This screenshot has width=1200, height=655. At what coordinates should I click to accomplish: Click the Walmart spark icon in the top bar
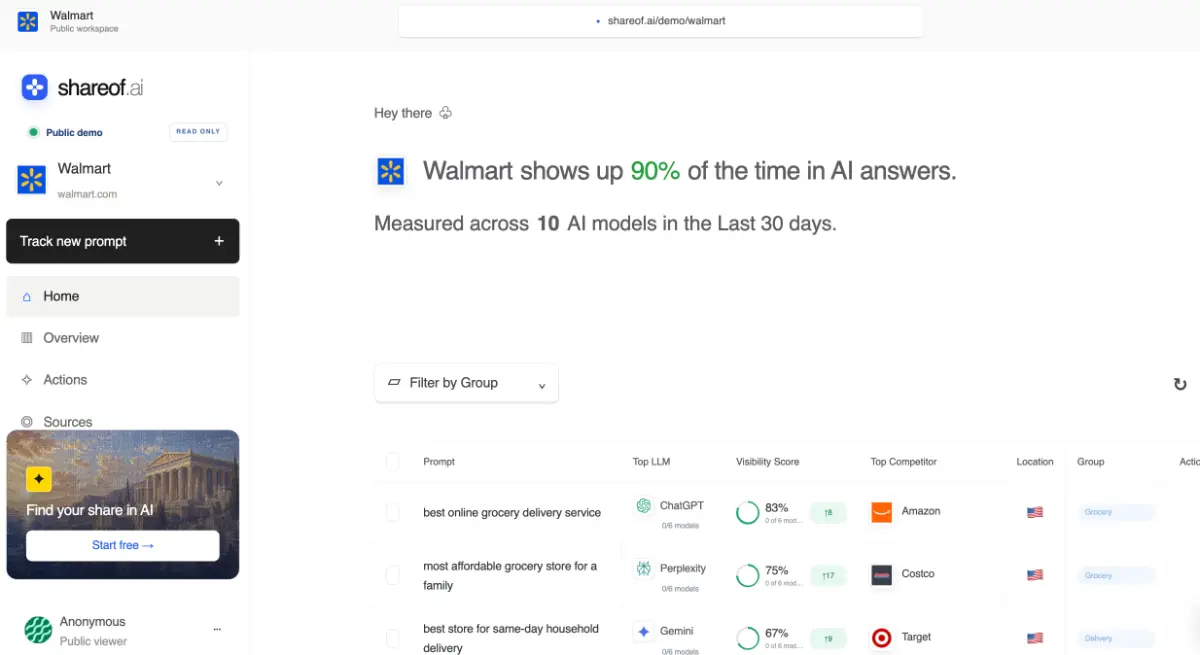coord(28,22)
